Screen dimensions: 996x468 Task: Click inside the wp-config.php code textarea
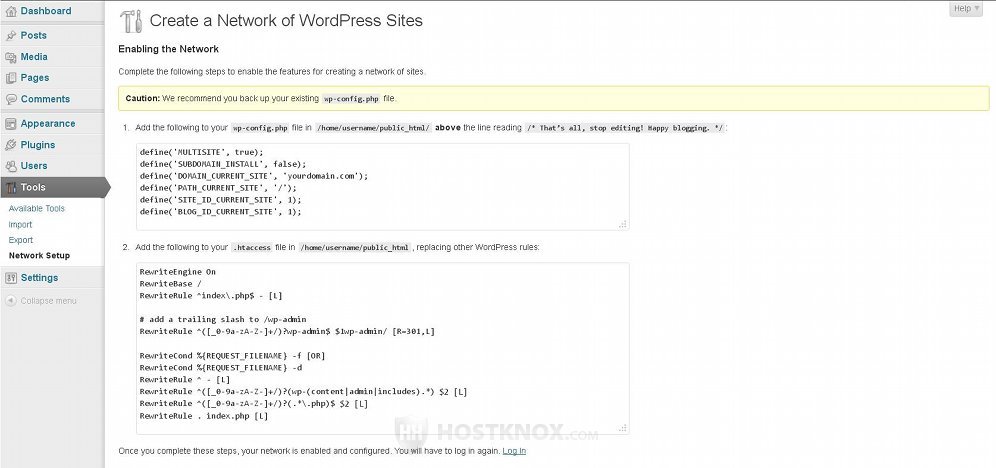382,187
